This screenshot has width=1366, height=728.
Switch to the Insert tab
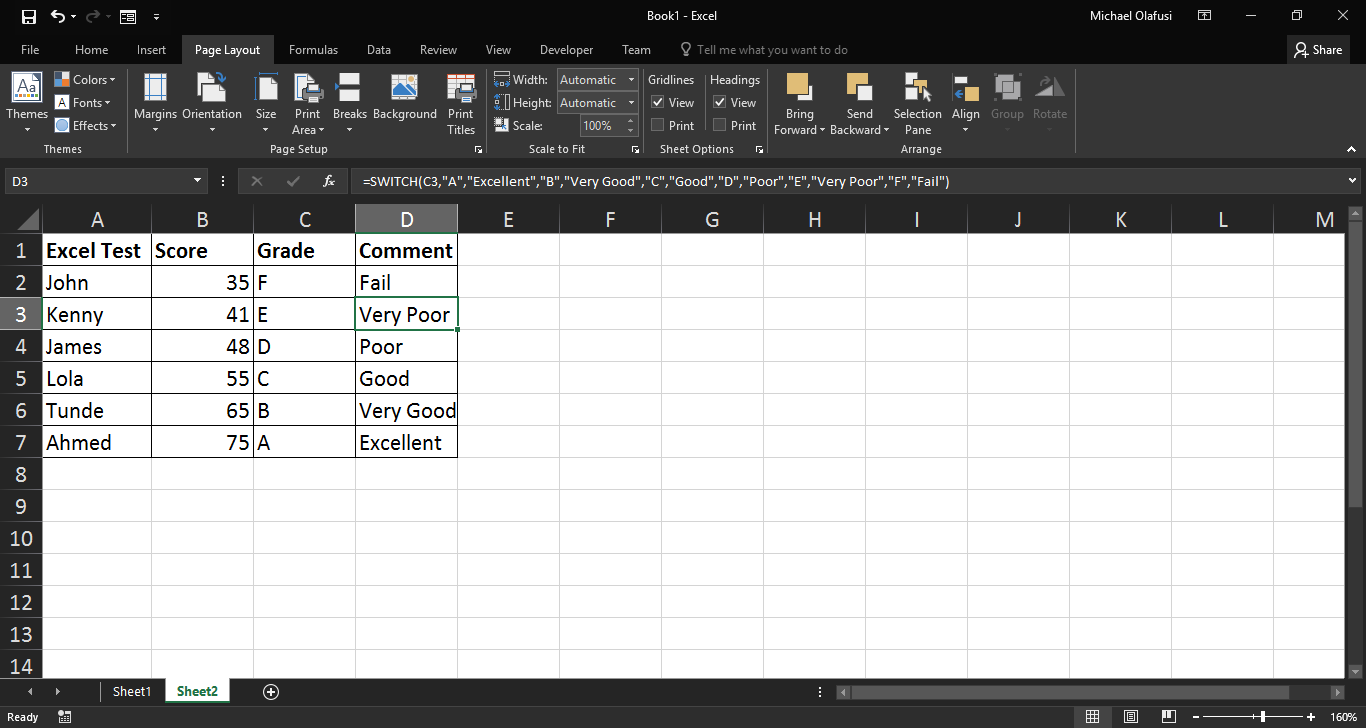(x=151, y=49)
